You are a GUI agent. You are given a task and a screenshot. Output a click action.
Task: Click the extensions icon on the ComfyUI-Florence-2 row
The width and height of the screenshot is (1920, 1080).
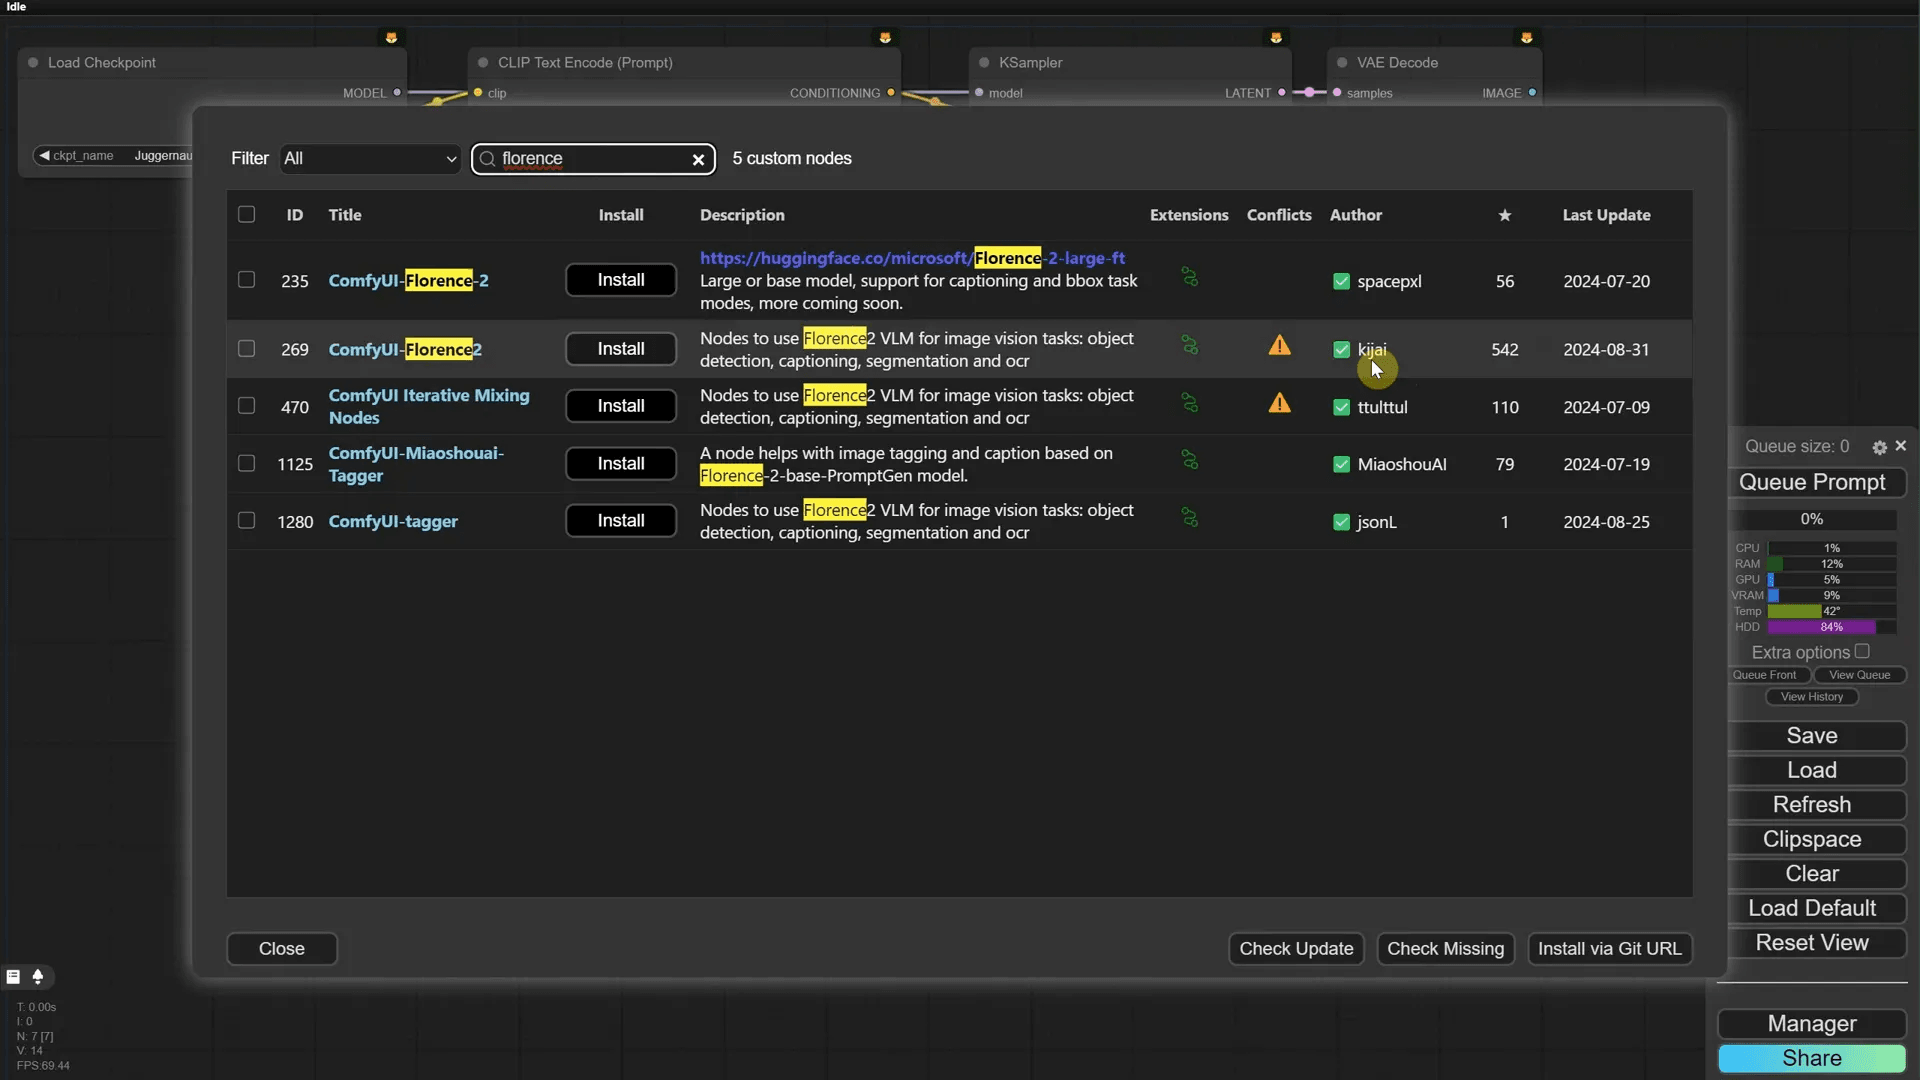point(1189,275)
